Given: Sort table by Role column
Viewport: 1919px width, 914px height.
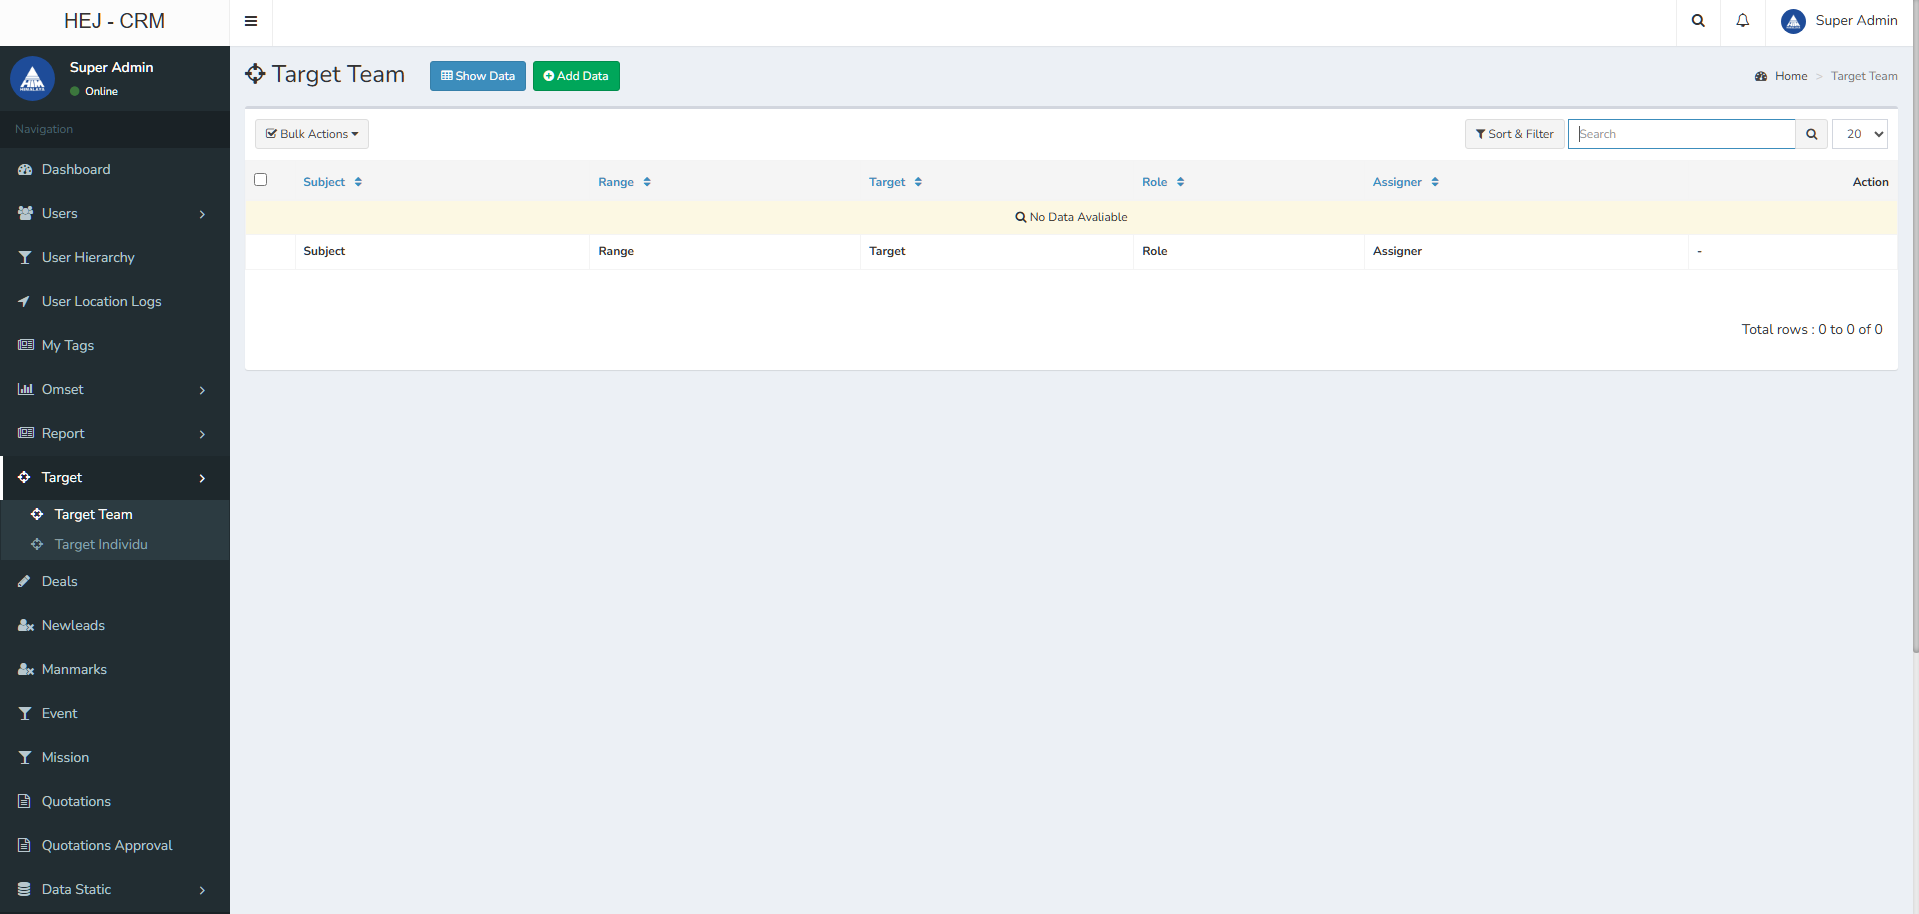Looking at the screenshot, I should (x=1164, y=182).
